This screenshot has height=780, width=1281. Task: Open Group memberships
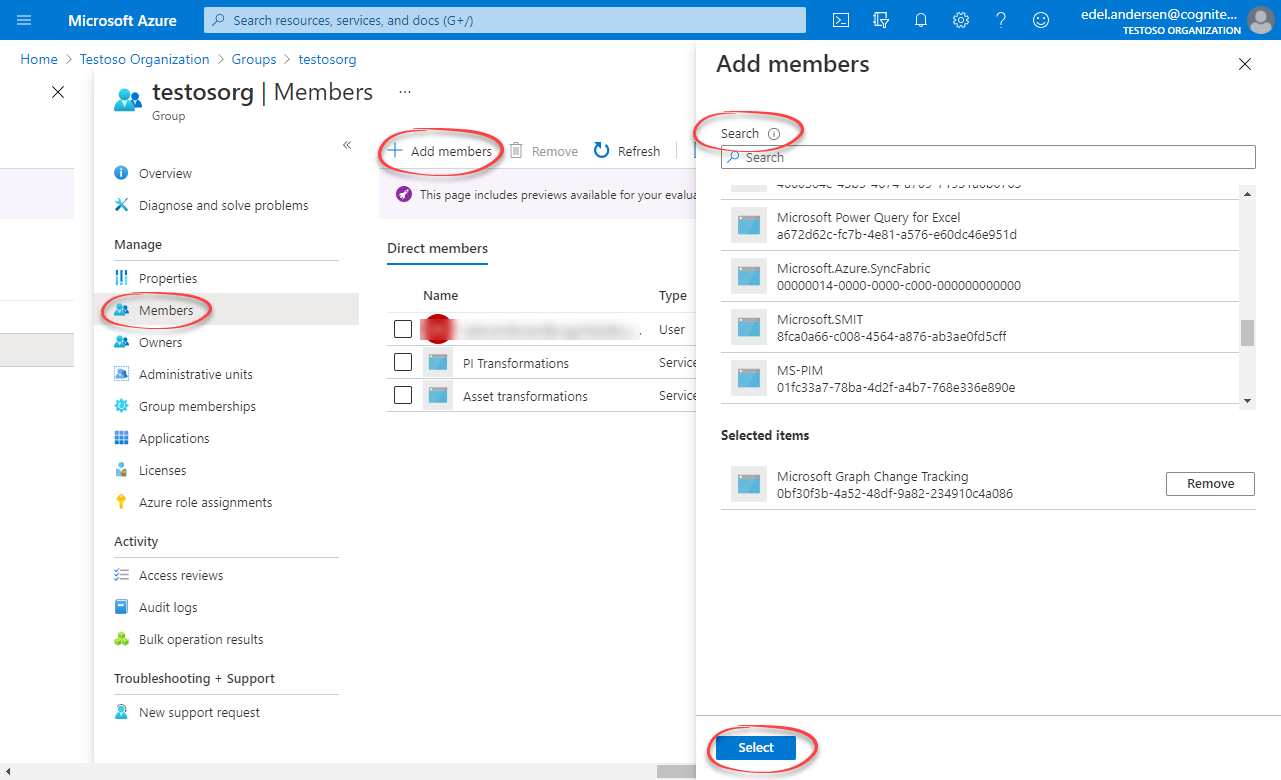(197, 406)
